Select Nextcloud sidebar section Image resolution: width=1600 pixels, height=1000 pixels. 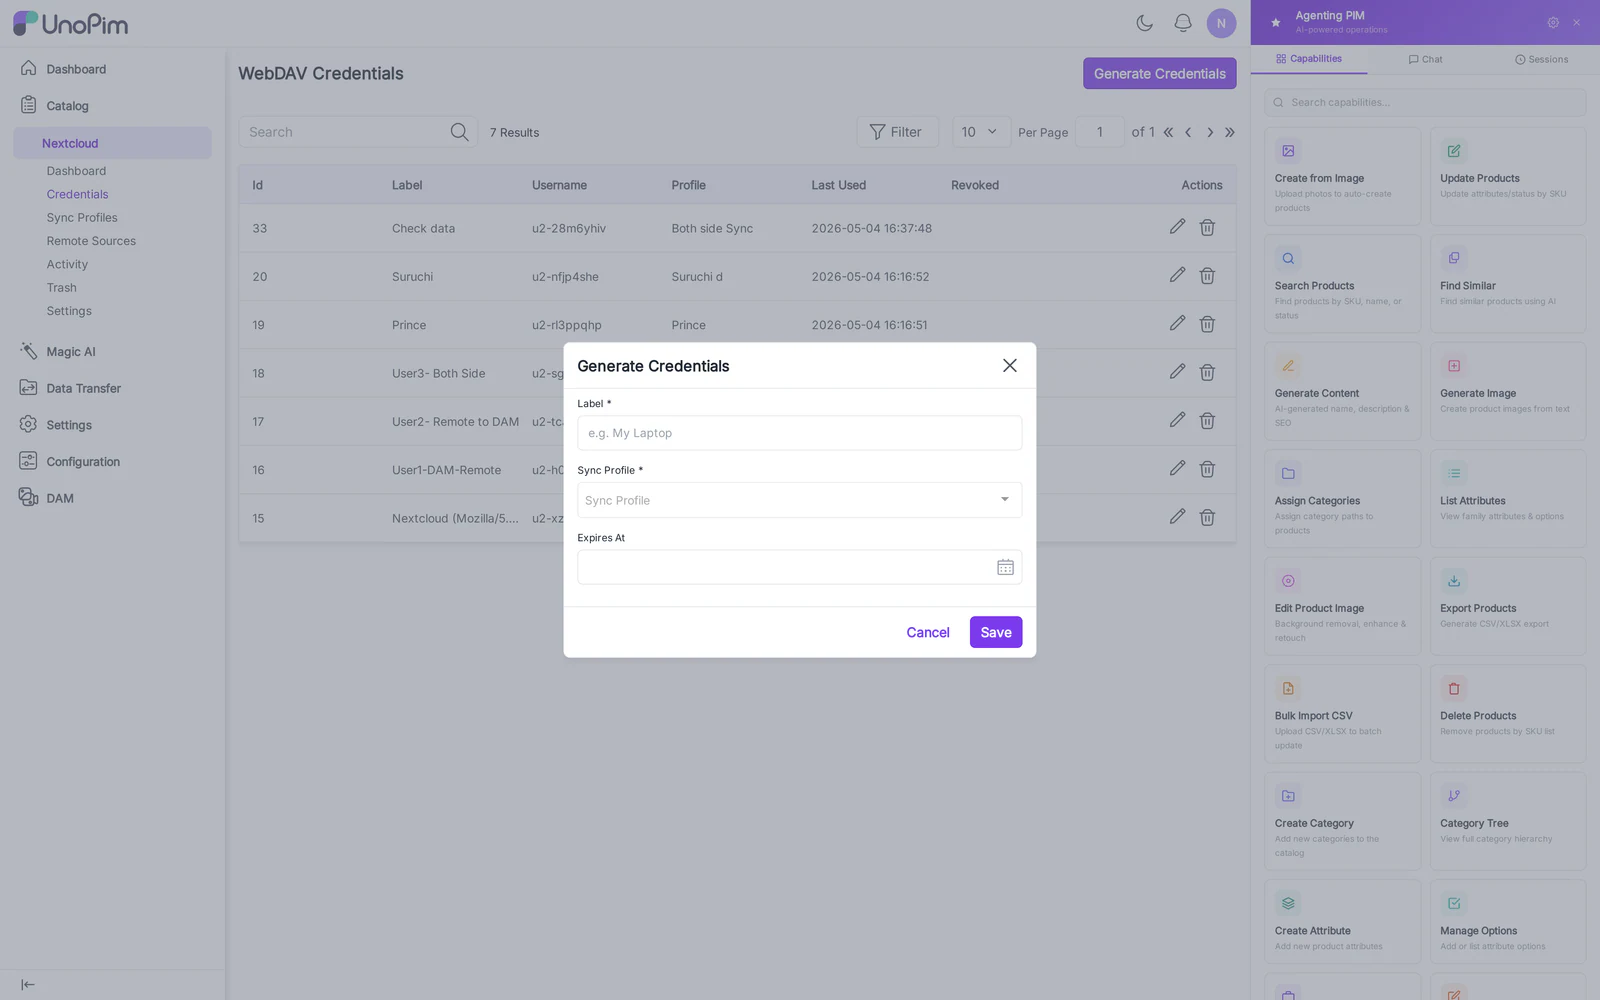coord(112,143)
